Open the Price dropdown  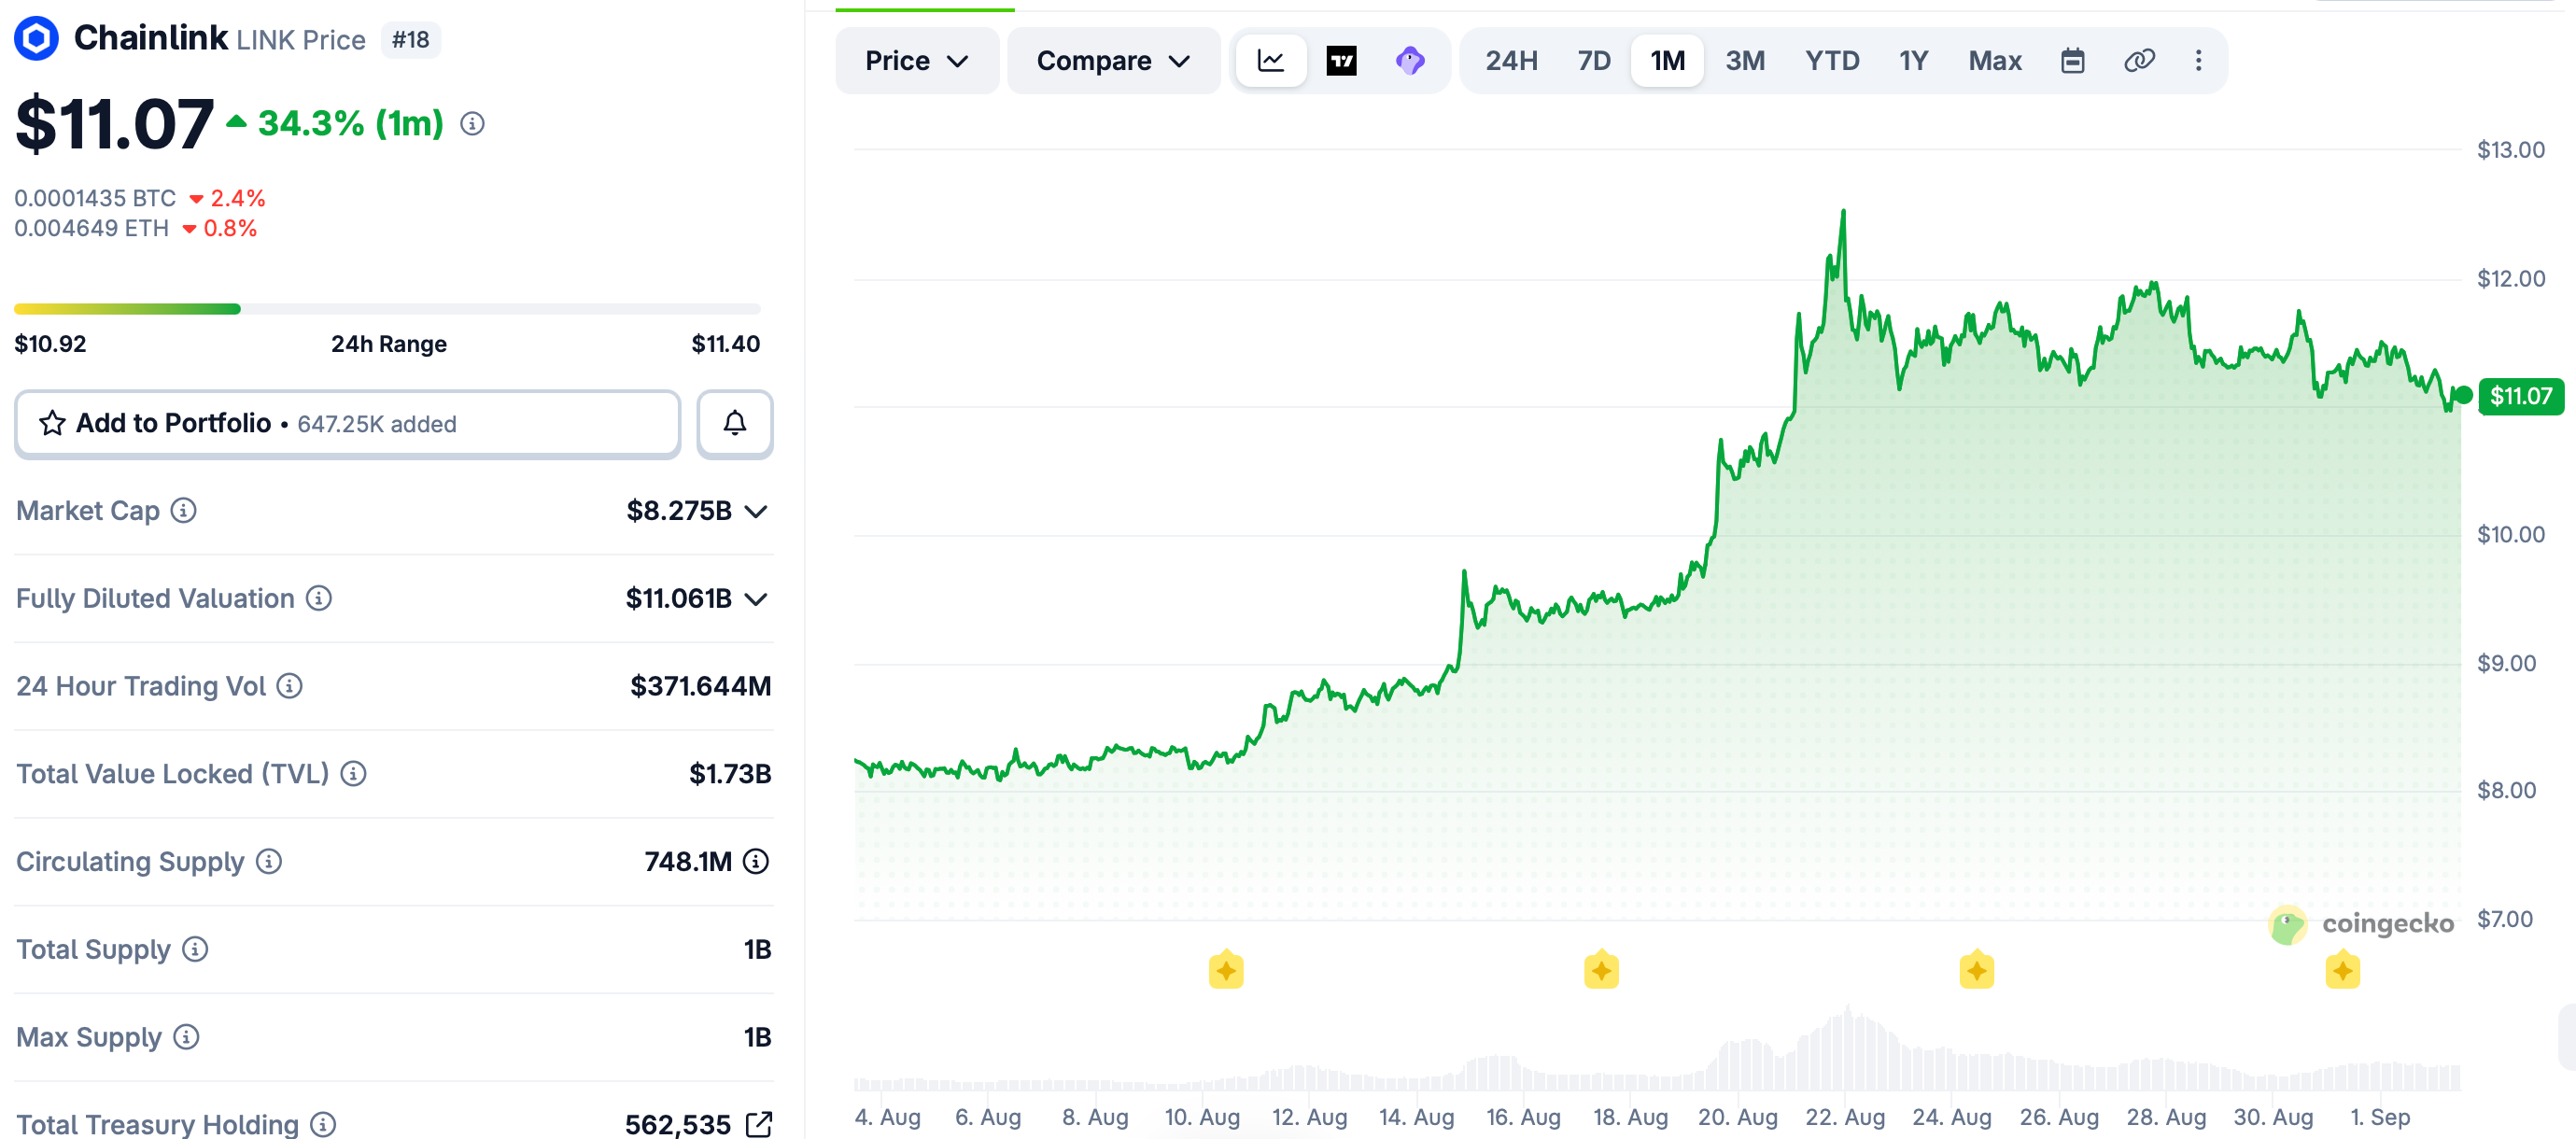[916, 61]
